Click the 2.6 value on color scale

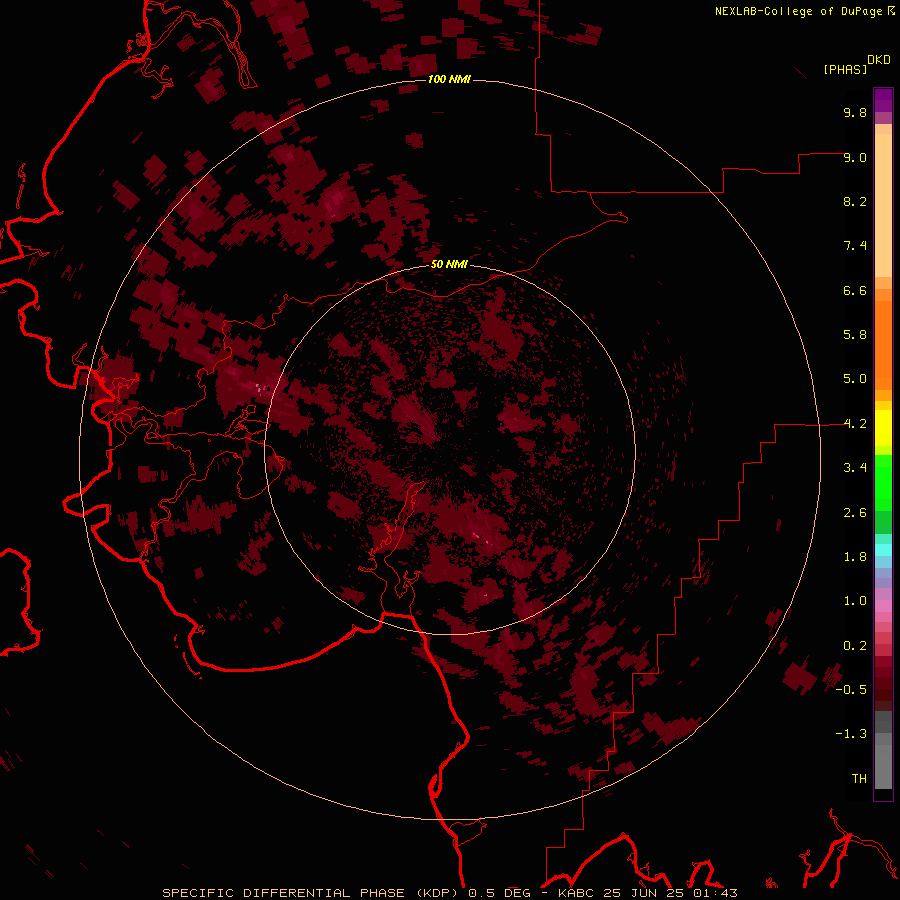coord(855,513)
